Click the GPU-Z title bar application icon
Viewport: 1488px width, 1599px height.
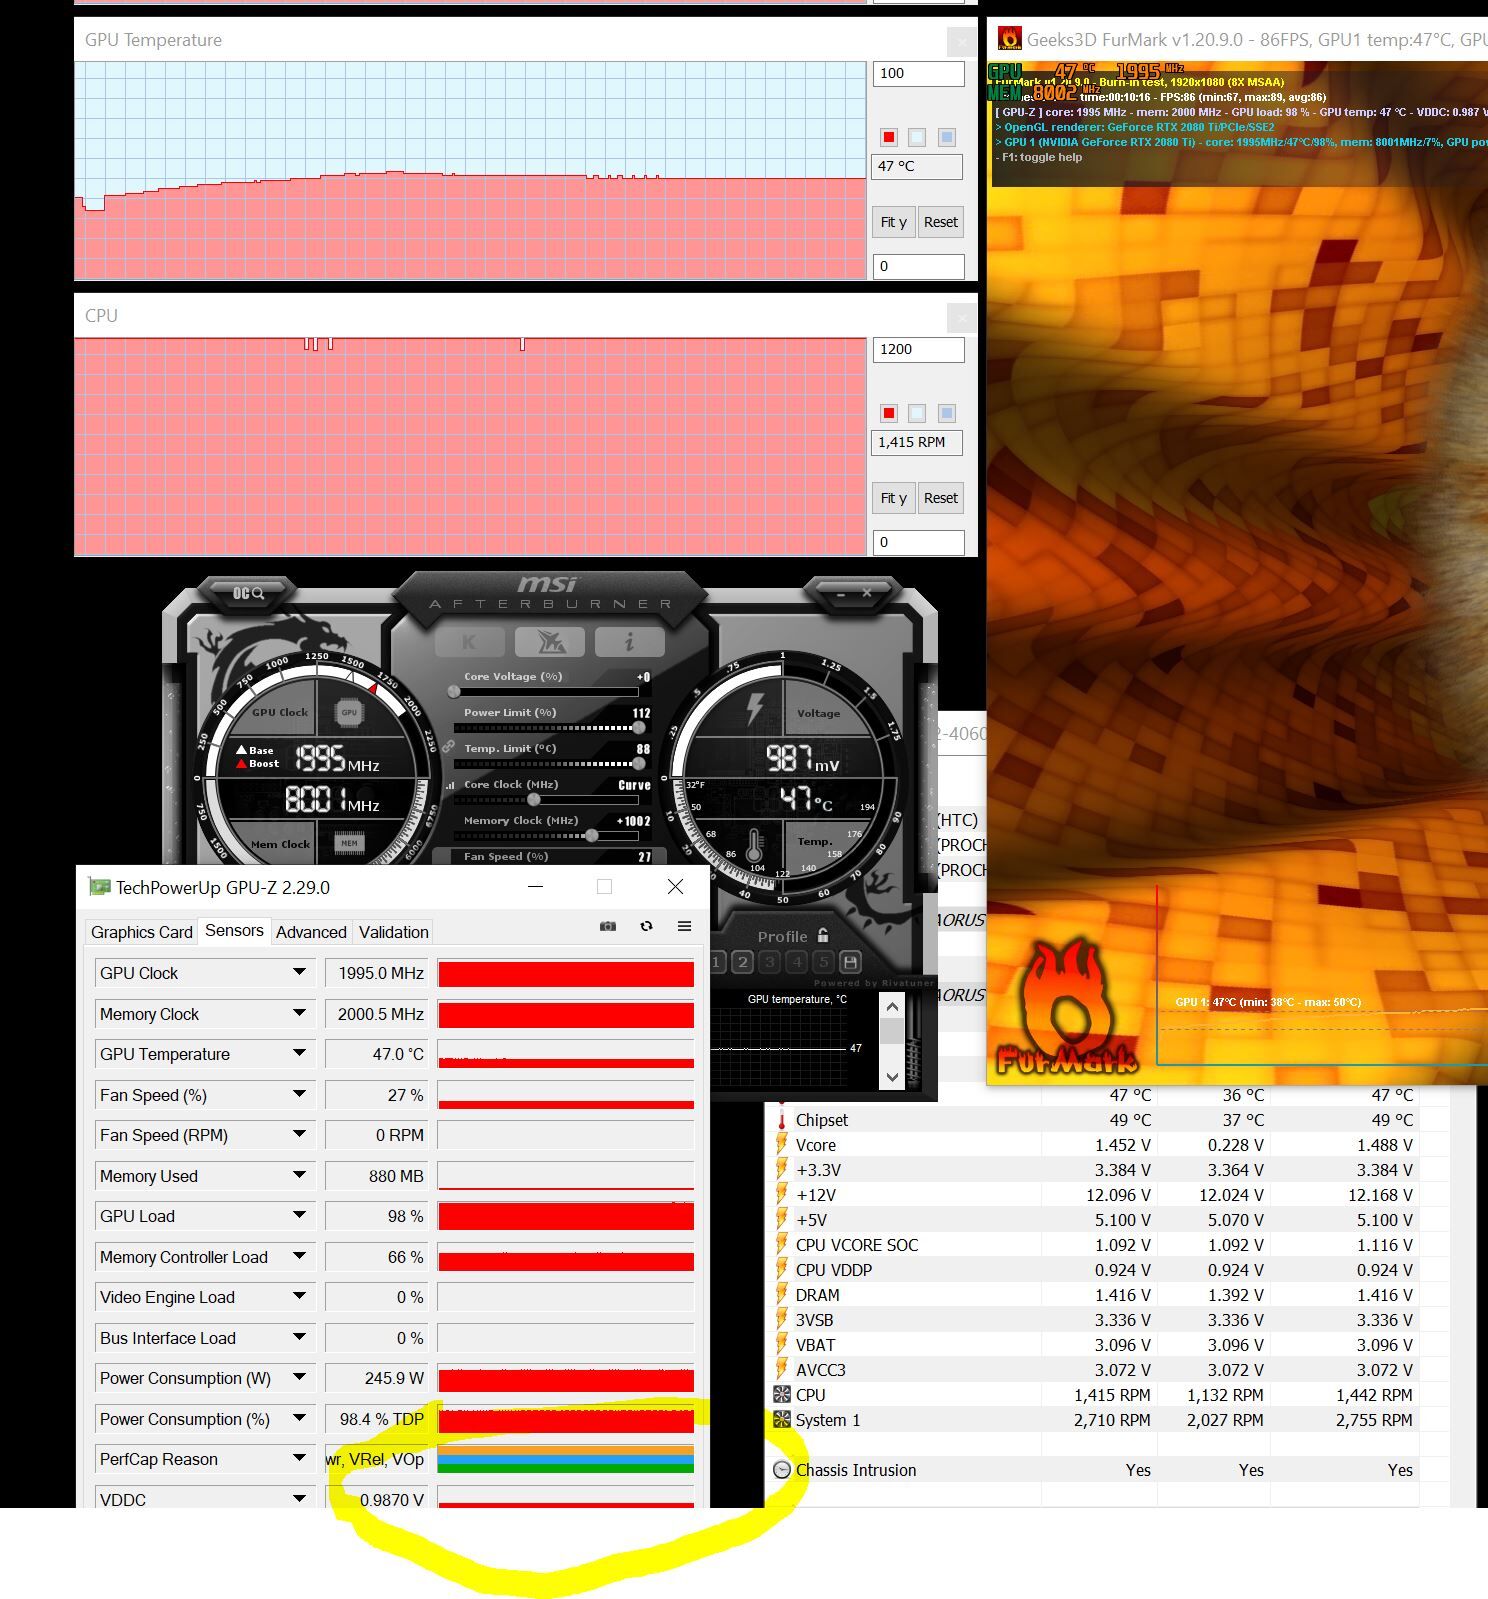click(99, 887)
